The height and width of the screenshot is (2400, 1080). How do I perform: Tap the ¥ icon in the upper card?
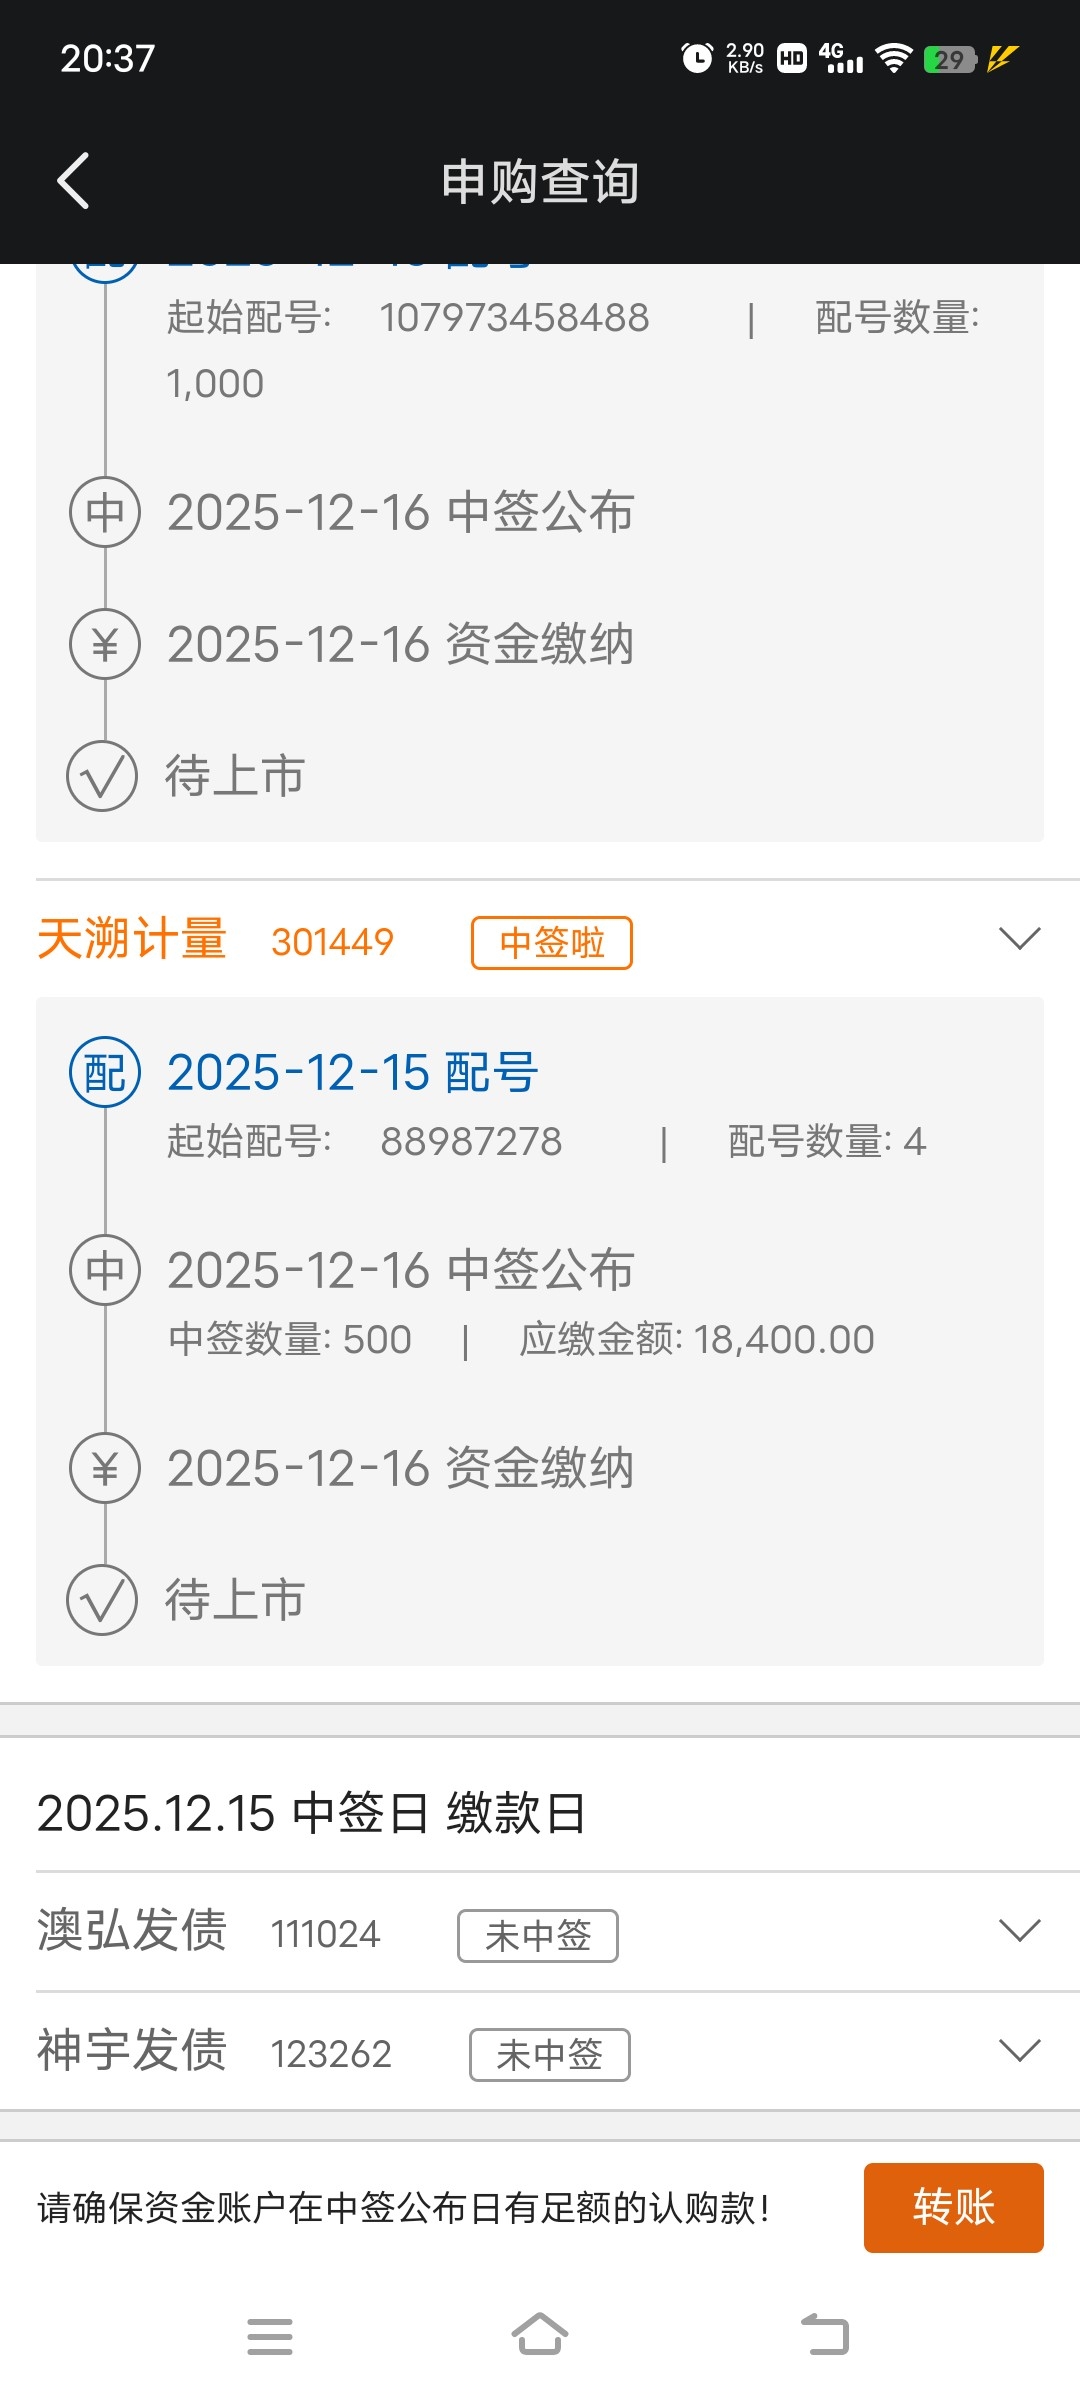tap(105, 644)
